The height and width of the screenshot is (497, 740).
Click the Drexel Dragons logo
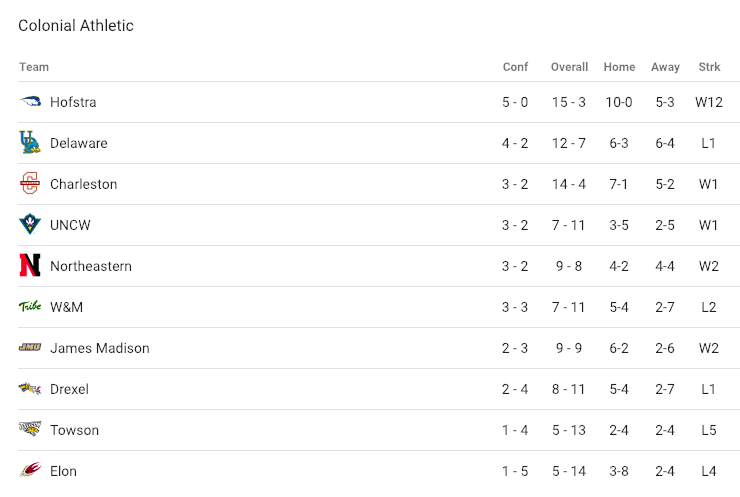click(x=30, y=389)
